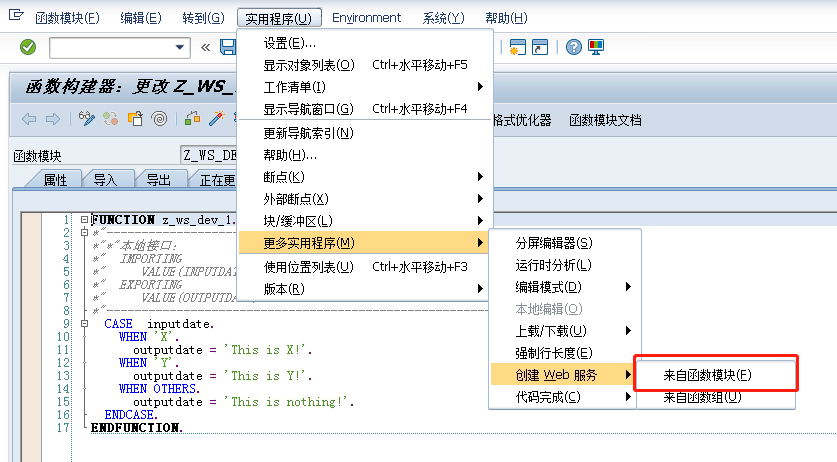This screenshot has width=837, height=462.
Task: Select 显示导航窗口(G) menu item
Action: (365, 109)
